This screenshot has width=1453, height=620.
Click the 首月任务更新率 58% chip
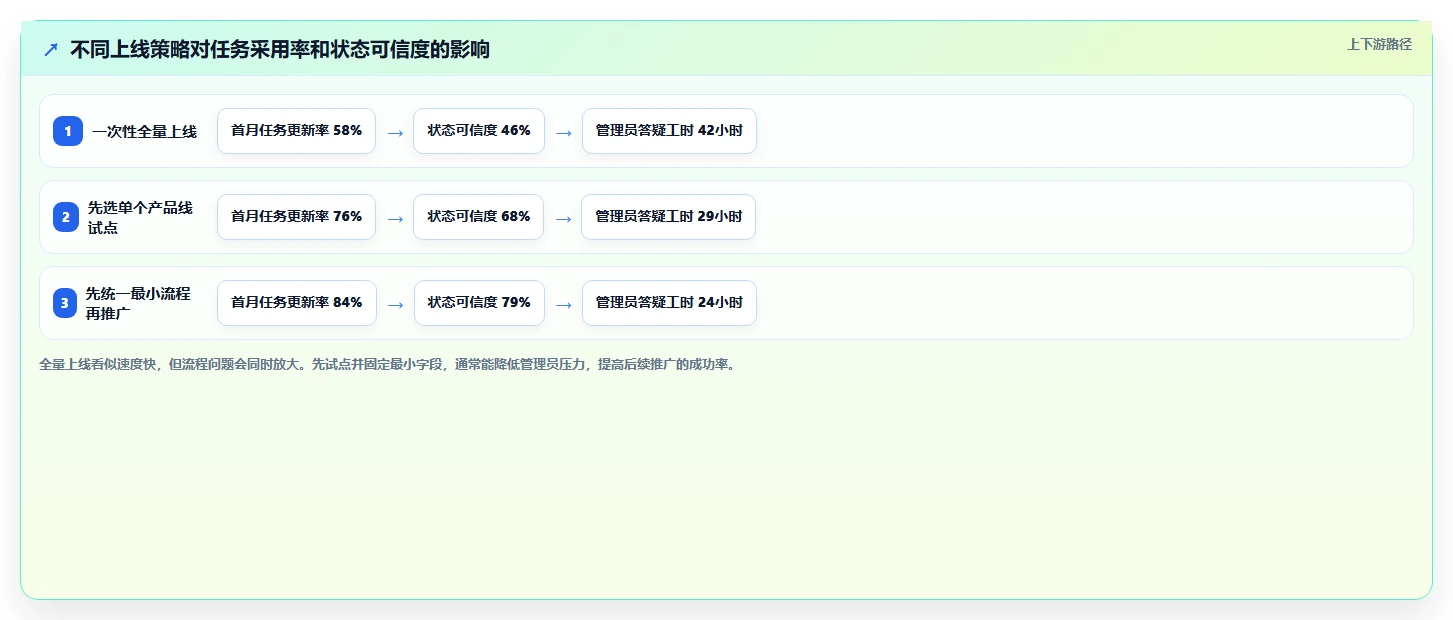[x=296, y=131]
